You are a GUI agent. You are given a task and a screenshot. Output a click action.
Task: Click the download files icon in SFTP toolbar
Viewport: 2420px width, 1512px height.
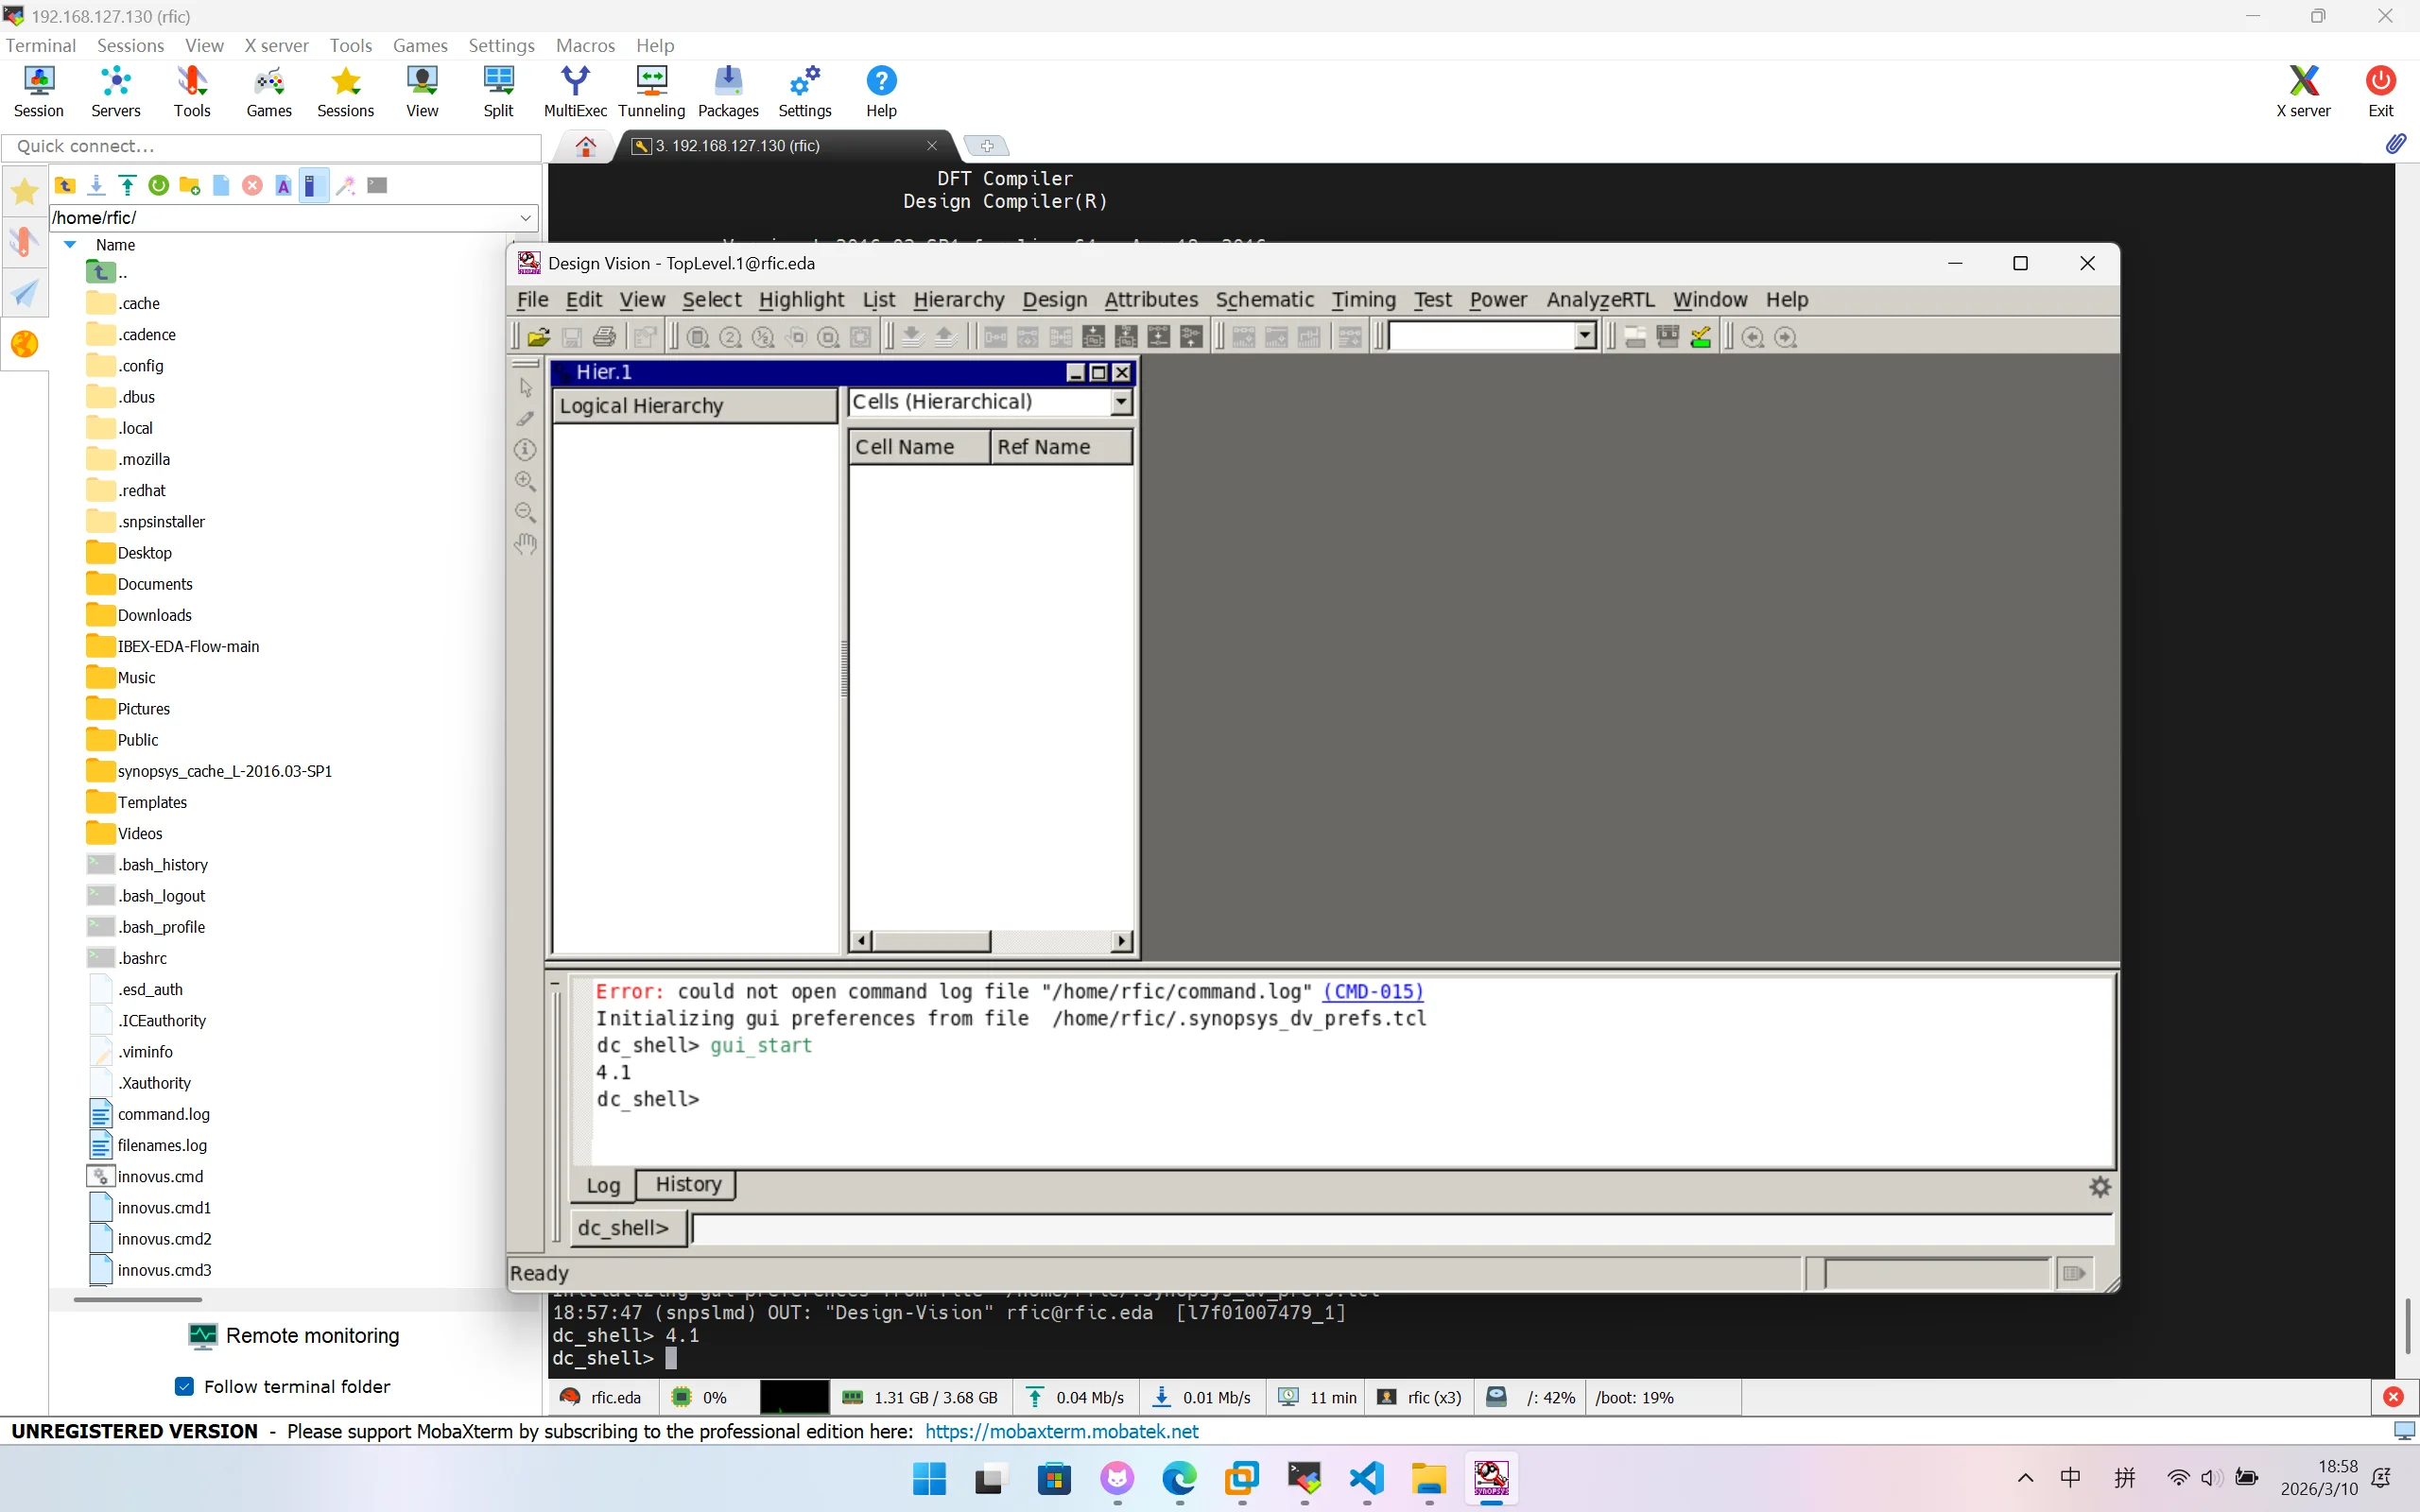tap(96, 185)
